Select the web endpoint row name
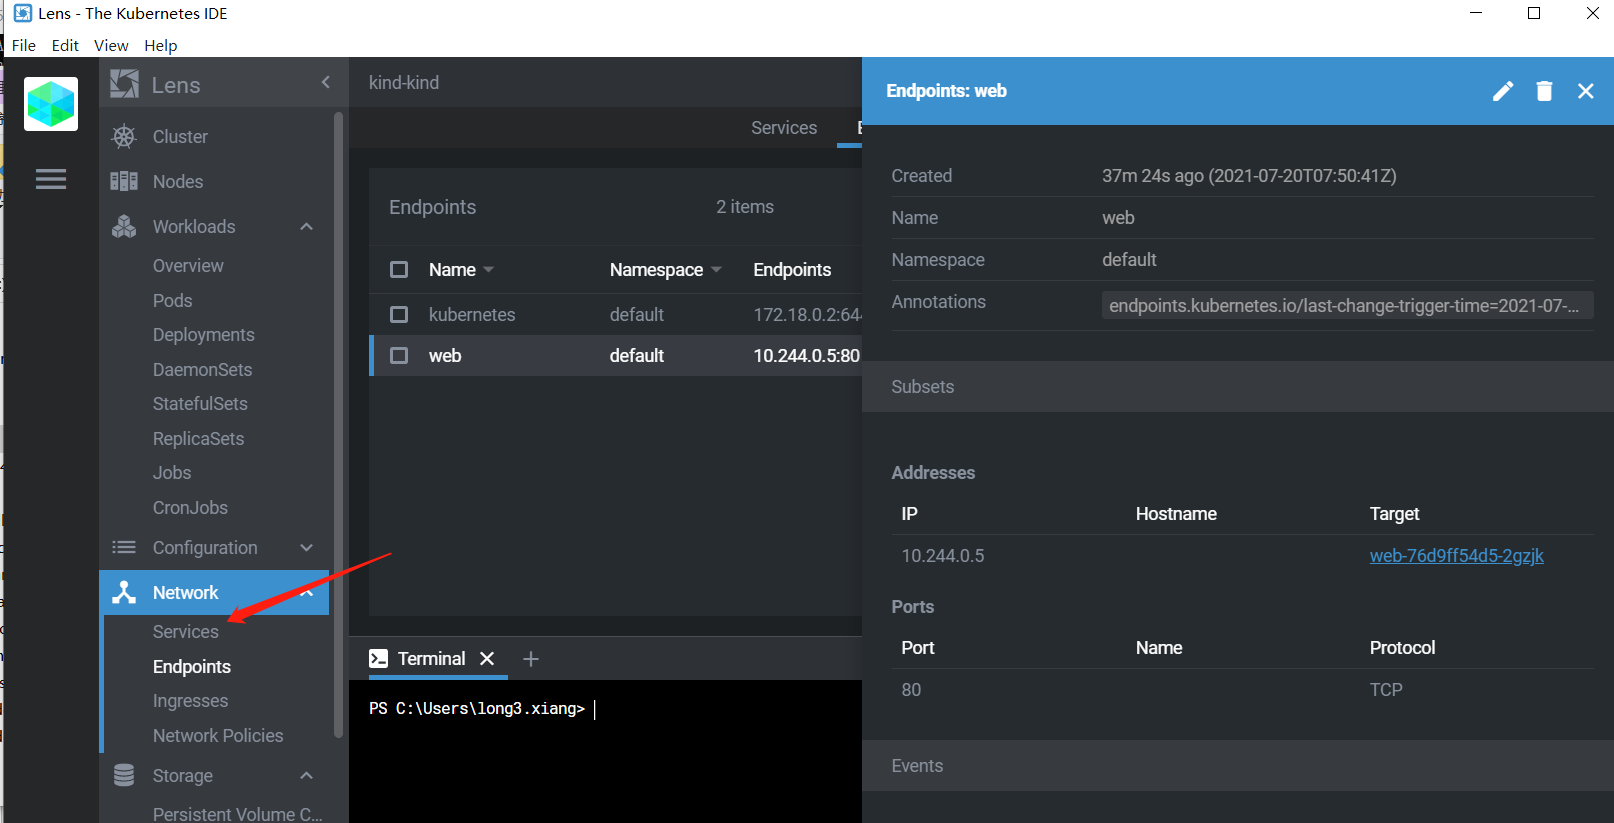Screen dimensions: 1614x823 click(445, 355)
